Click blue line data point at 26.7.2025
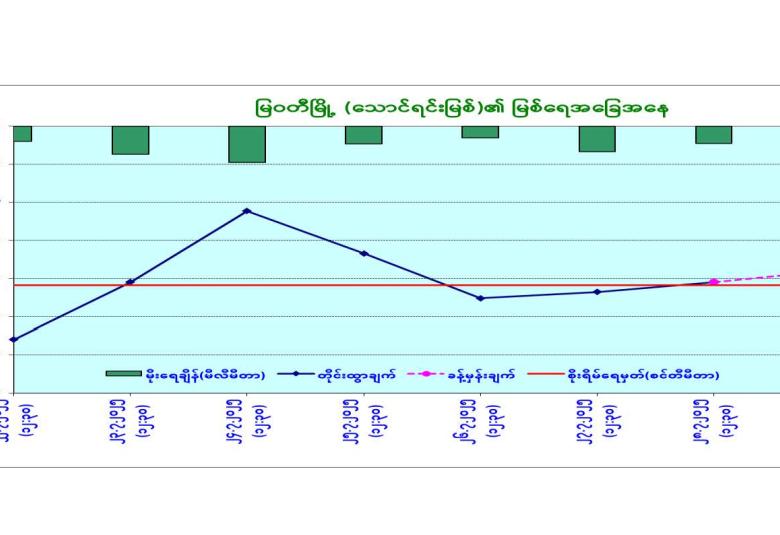 [x=480, y=298]
